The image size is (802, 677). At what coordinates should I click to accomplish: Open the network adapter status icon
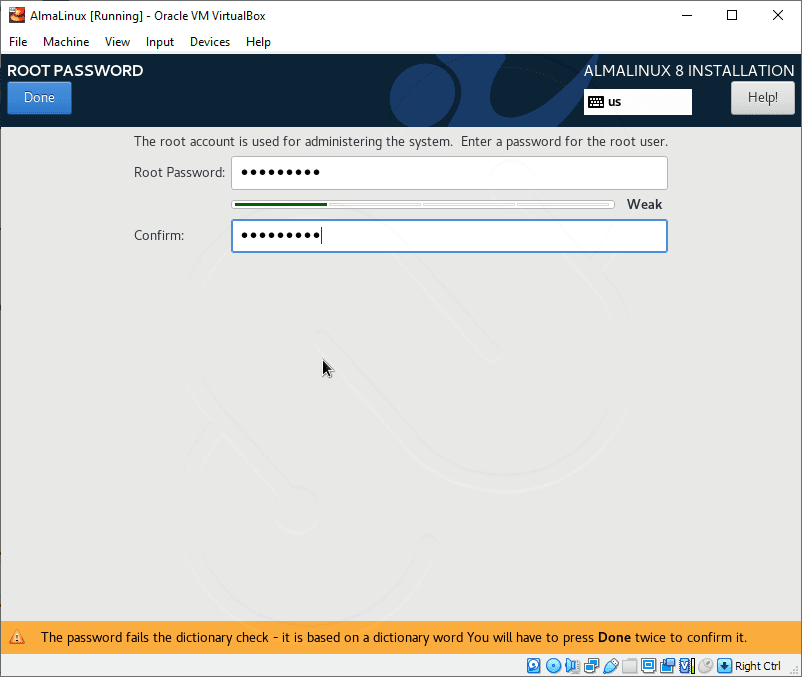tap(591, 665)
